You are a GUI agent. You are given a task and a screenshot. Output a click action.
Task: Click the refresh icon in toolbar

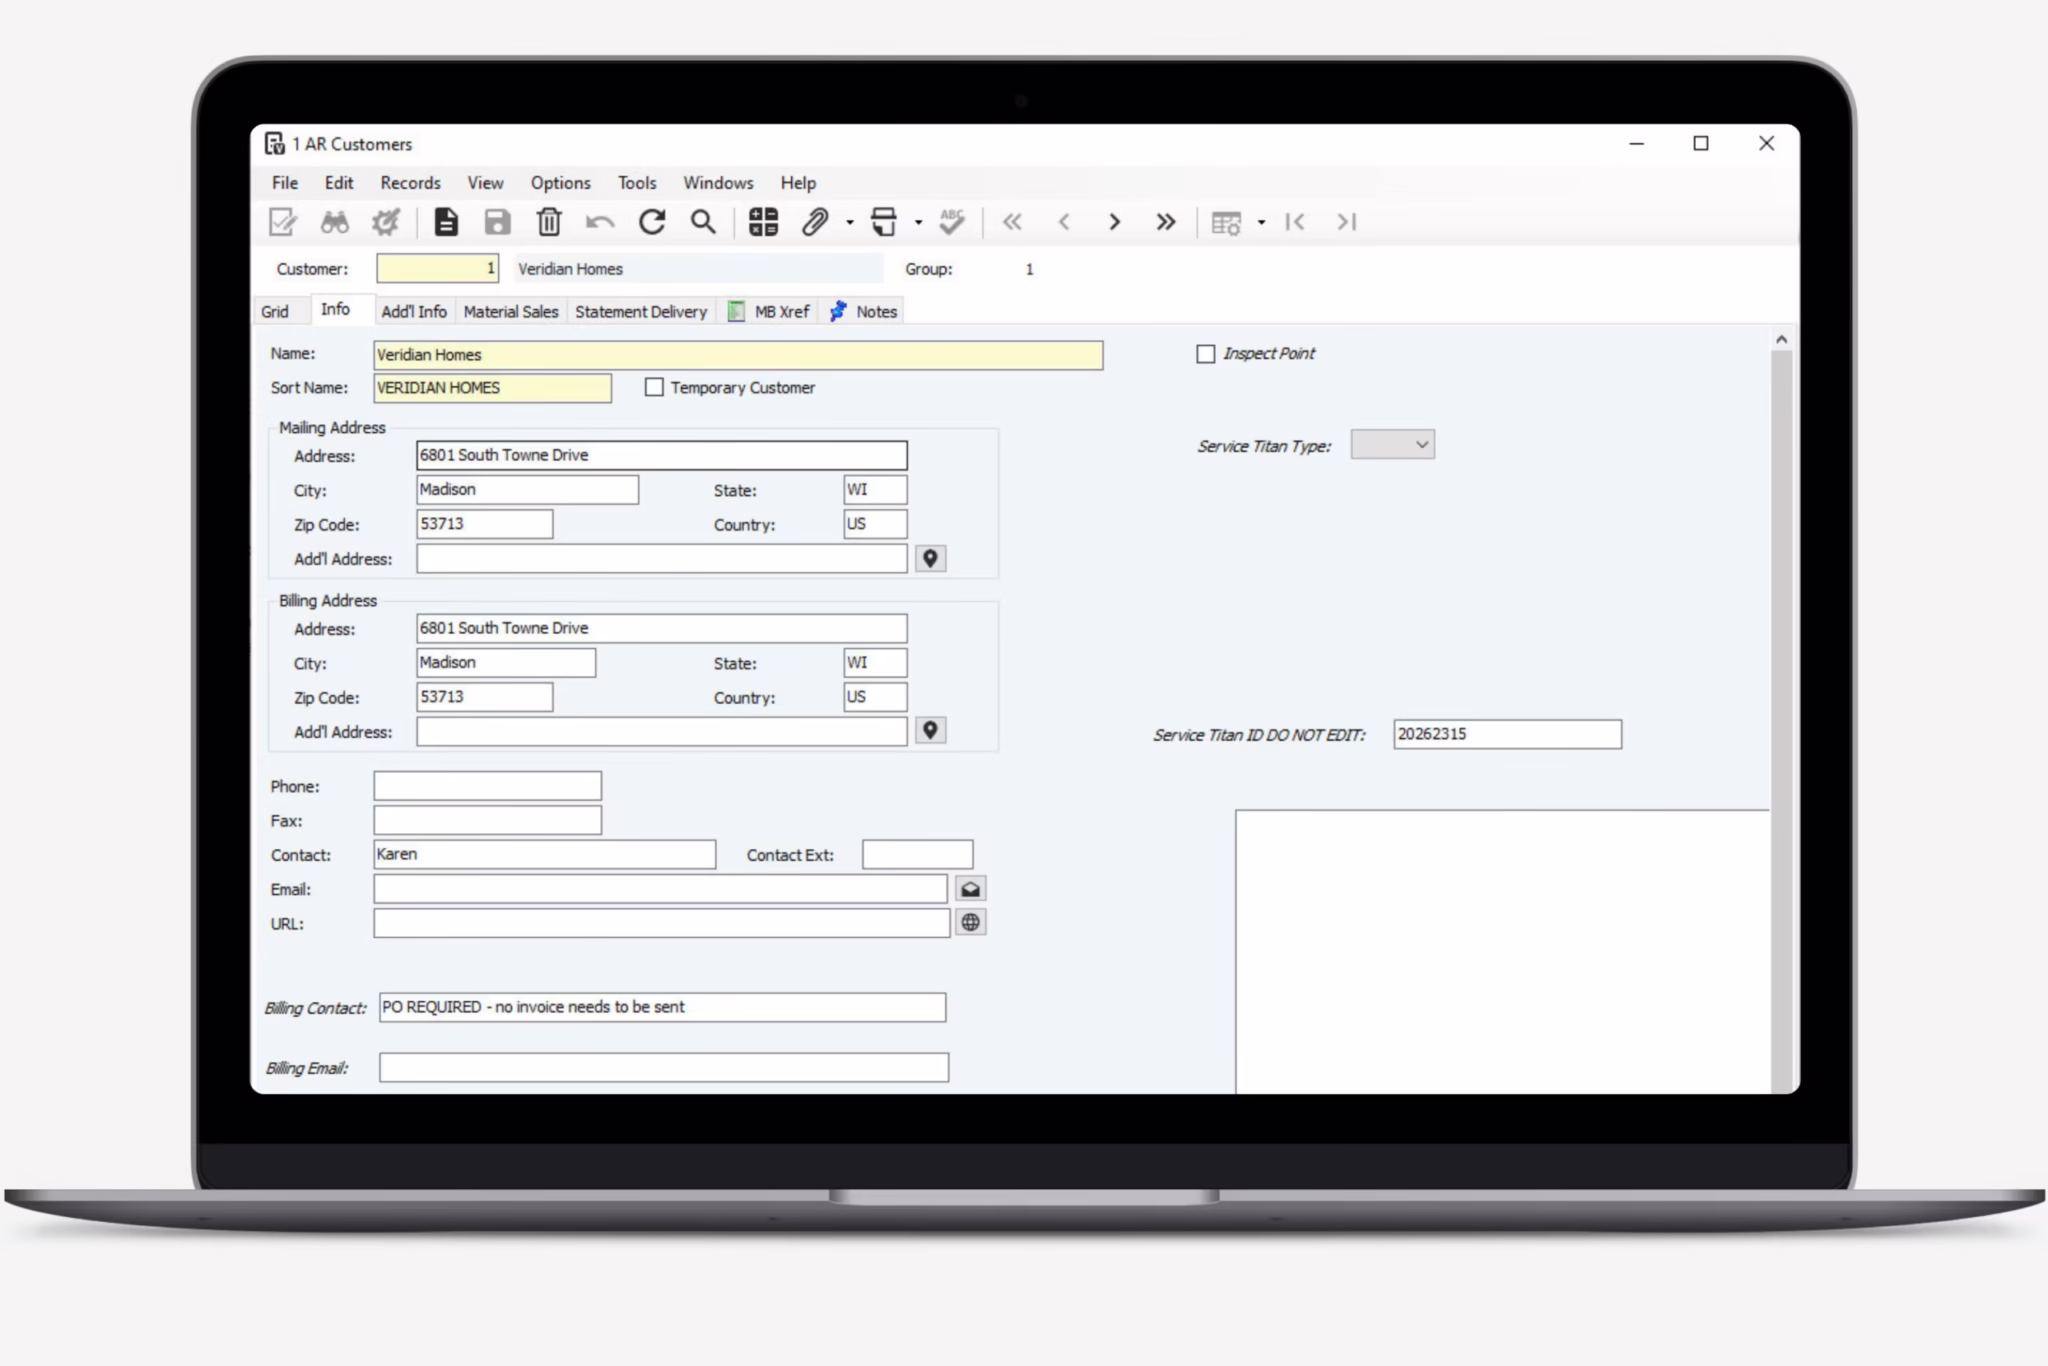652,222
